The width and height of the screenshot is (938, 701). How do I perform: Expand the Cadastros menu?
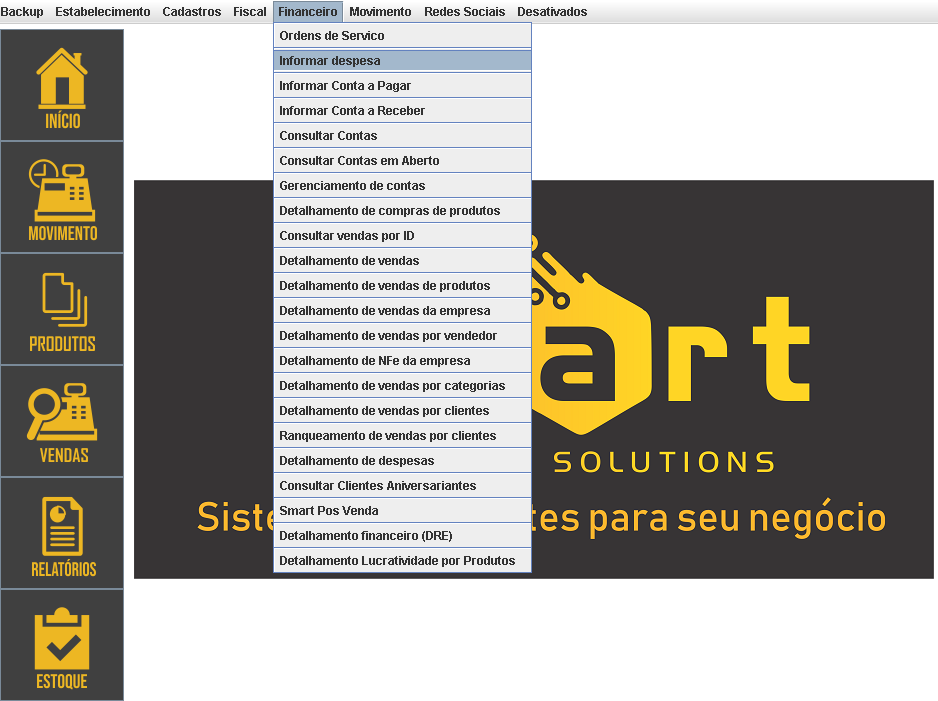point(191,12)
